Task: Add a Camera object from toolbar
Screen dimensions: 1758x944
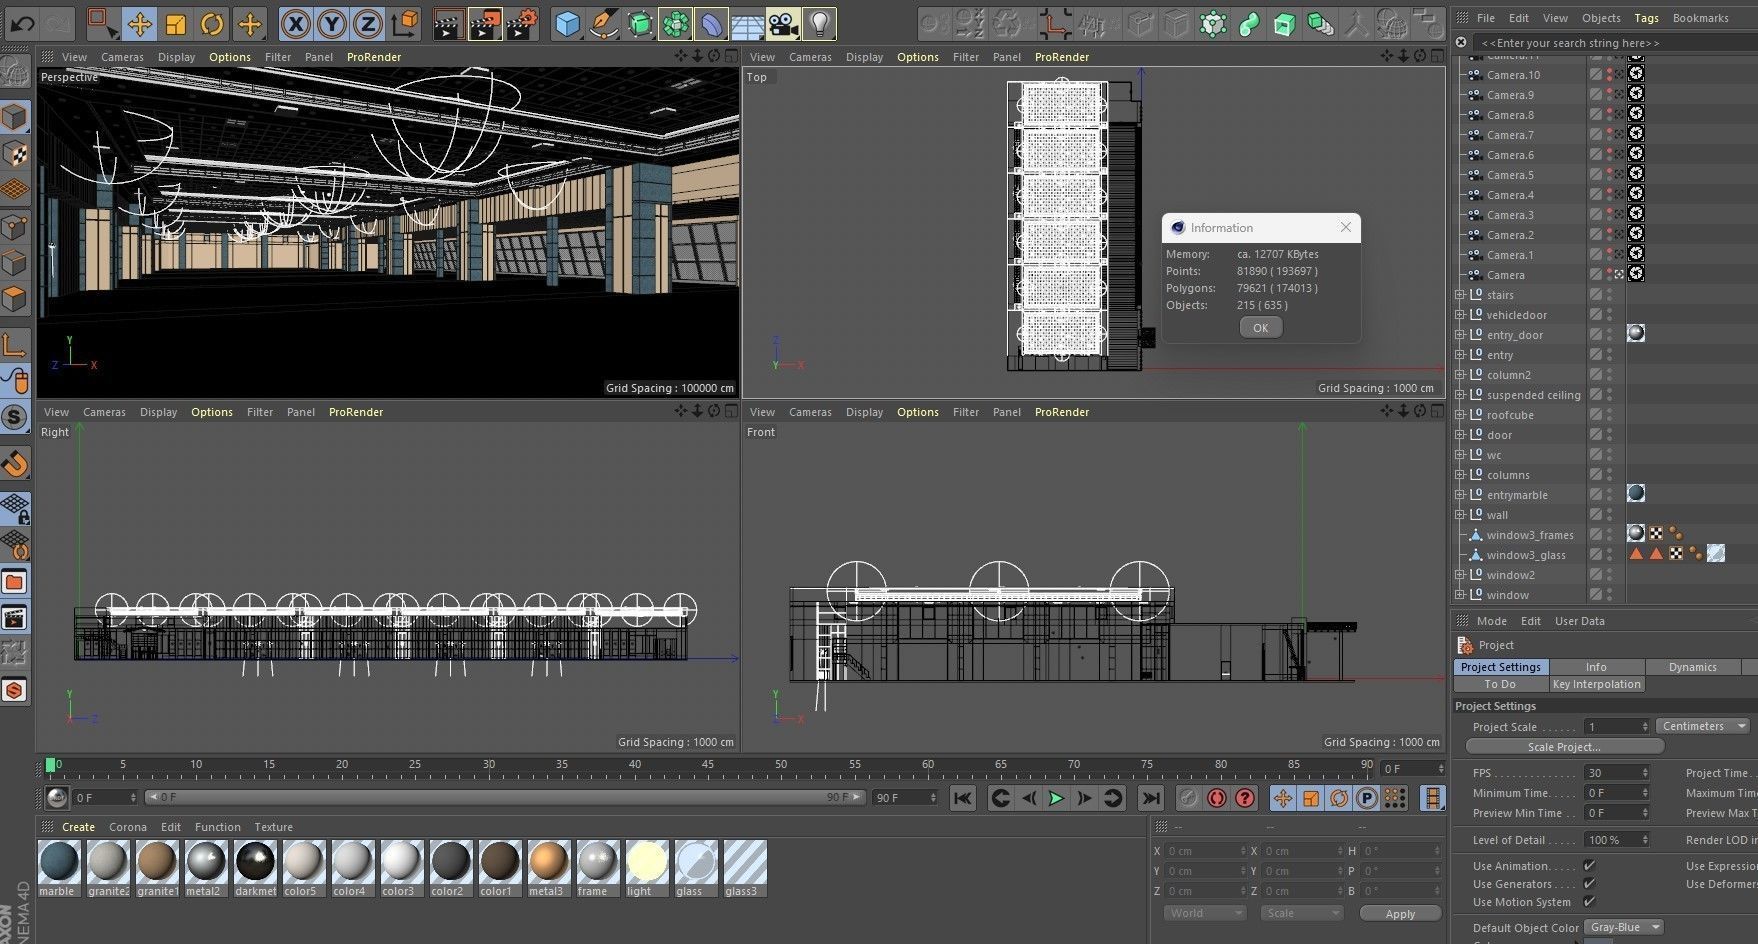Action: (x=783, y=23)
